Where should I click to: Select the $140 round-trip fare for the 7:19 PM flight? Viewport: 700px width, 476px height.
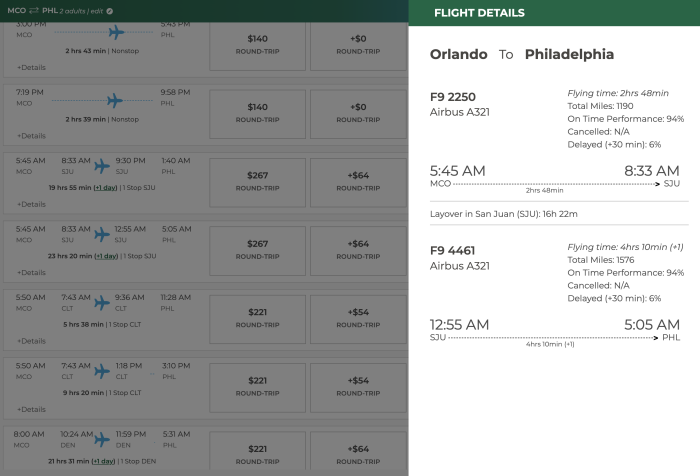tap(258, 114)
